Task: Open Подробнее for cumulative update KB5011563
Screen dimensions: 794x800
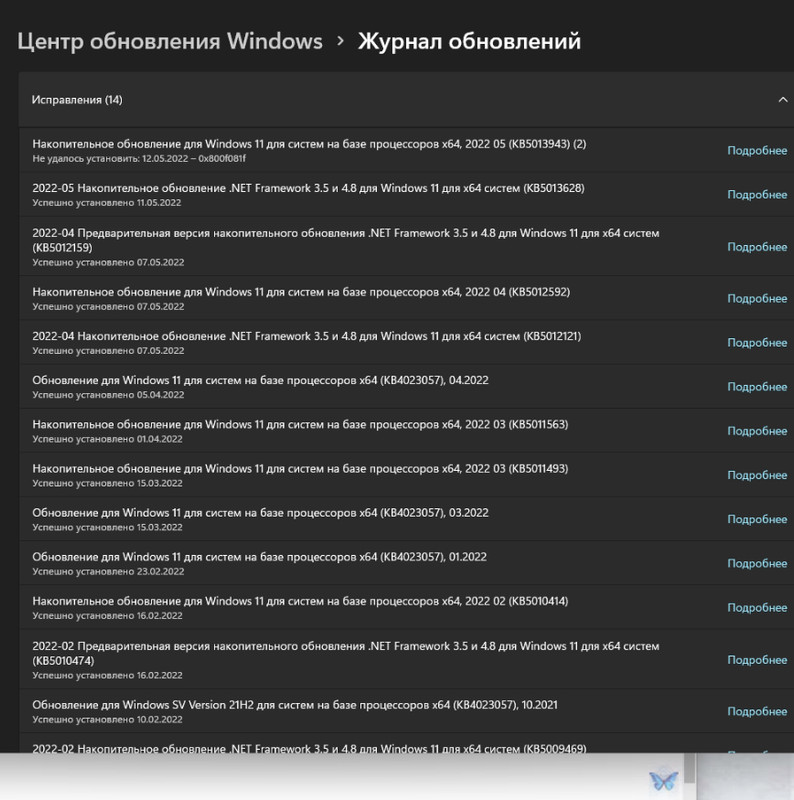Action: (757, 431)
